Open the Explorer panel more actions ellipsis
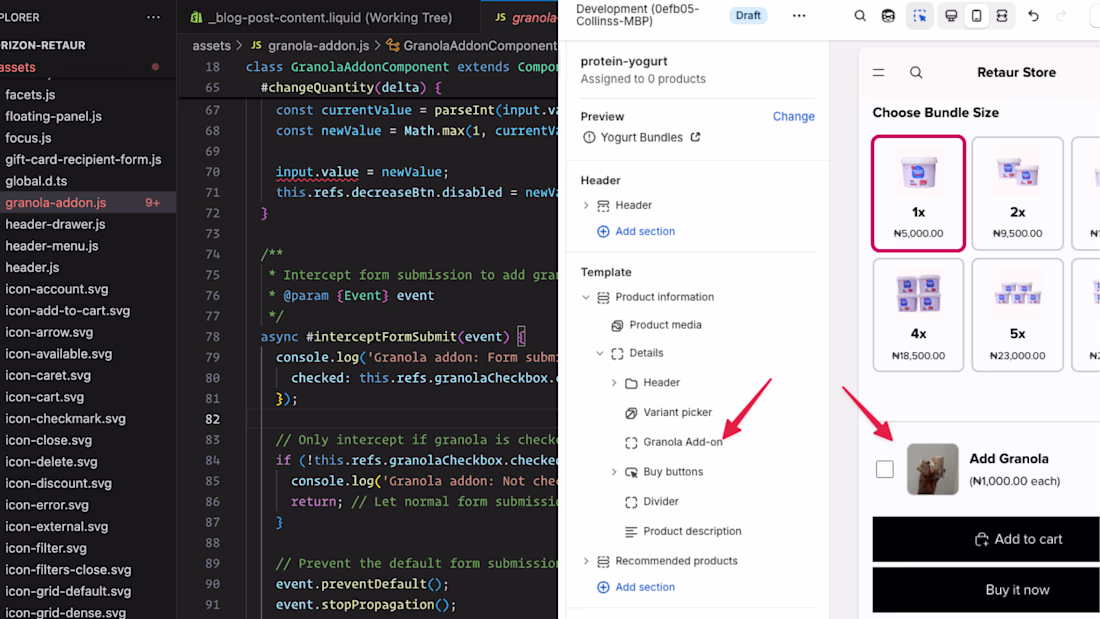This screenshot has height=619, width=1100. point(153,17)
